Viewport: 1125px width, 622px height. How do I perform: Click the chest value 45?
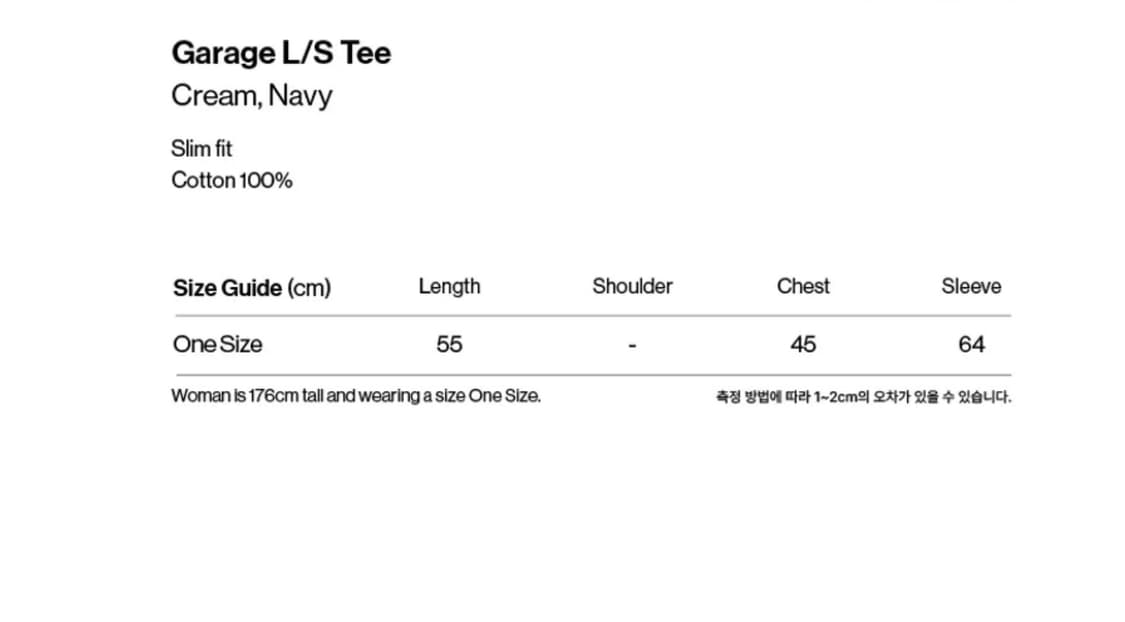pos(803,344)
